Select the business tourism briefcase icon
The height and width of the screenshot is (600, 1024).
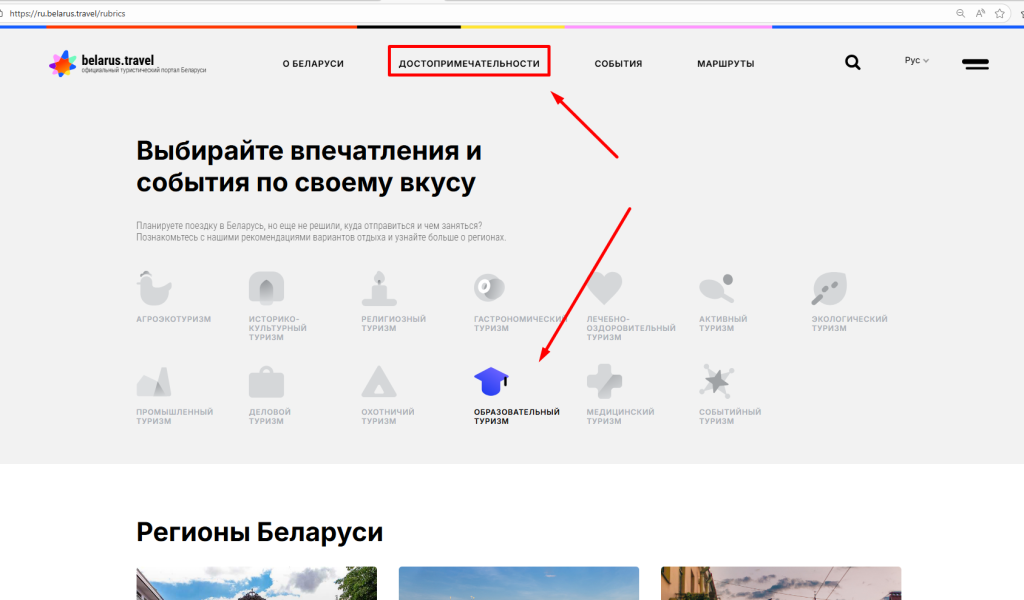[x=266, y=381]
